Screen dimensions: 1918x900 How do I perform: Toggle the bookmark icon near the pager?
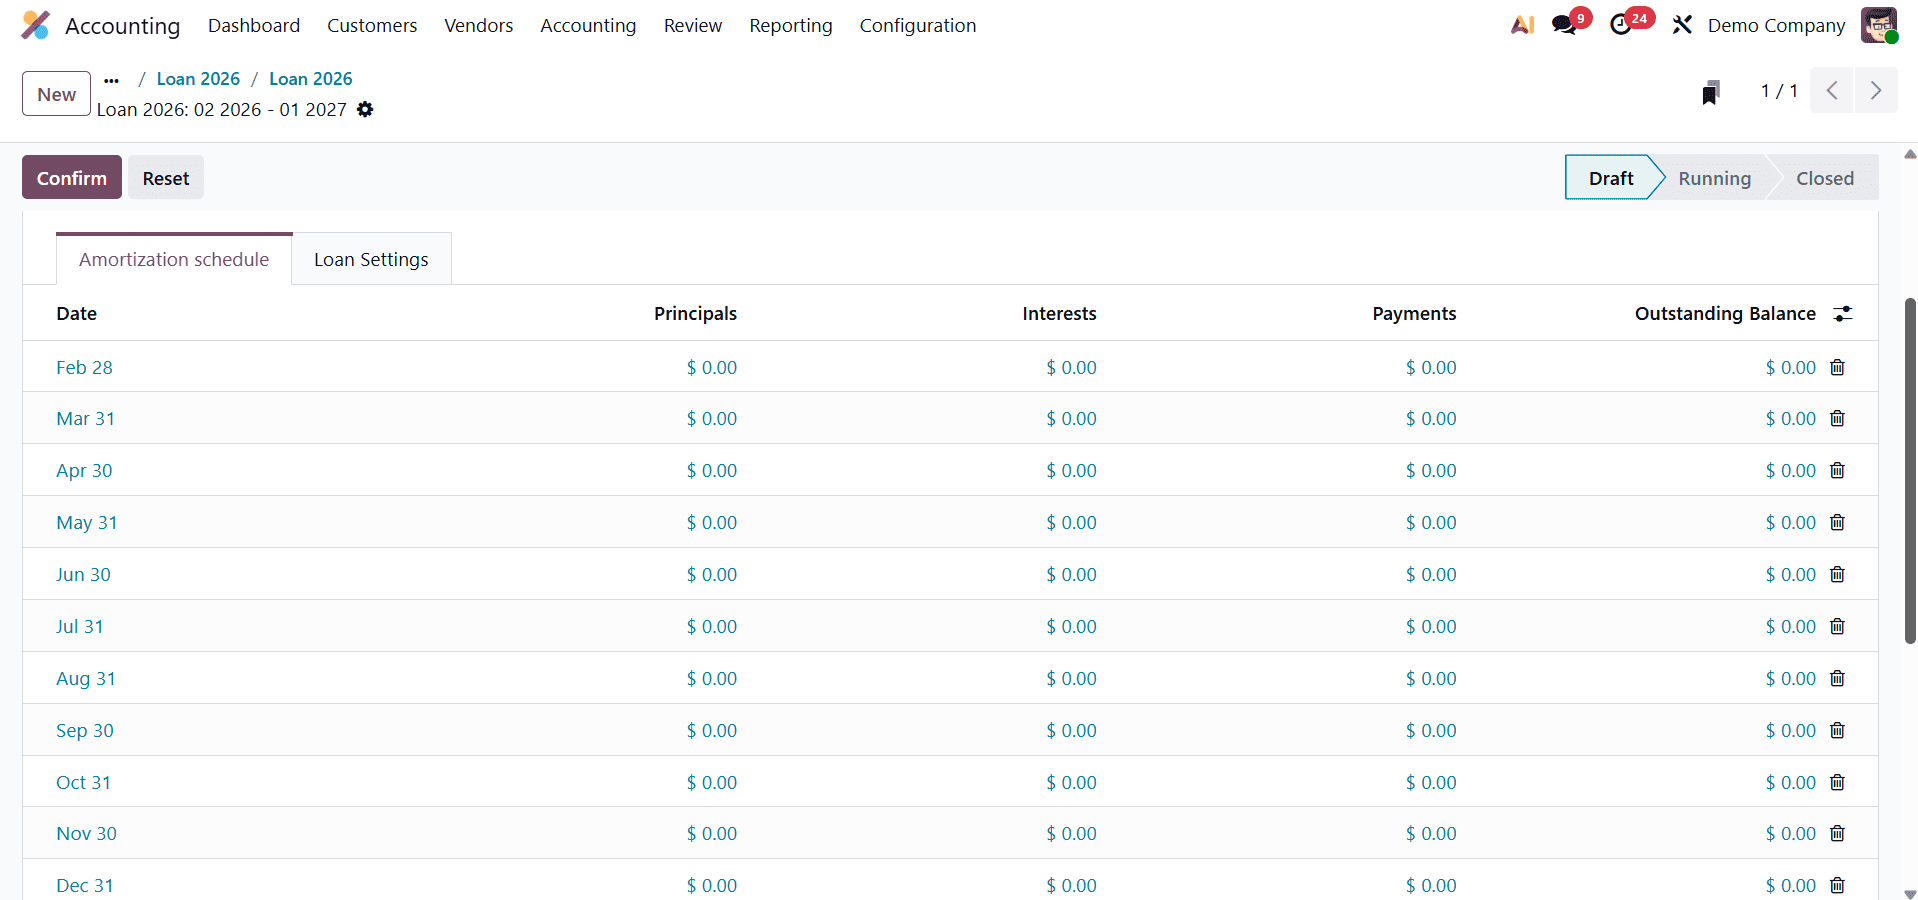(1710, 91)
